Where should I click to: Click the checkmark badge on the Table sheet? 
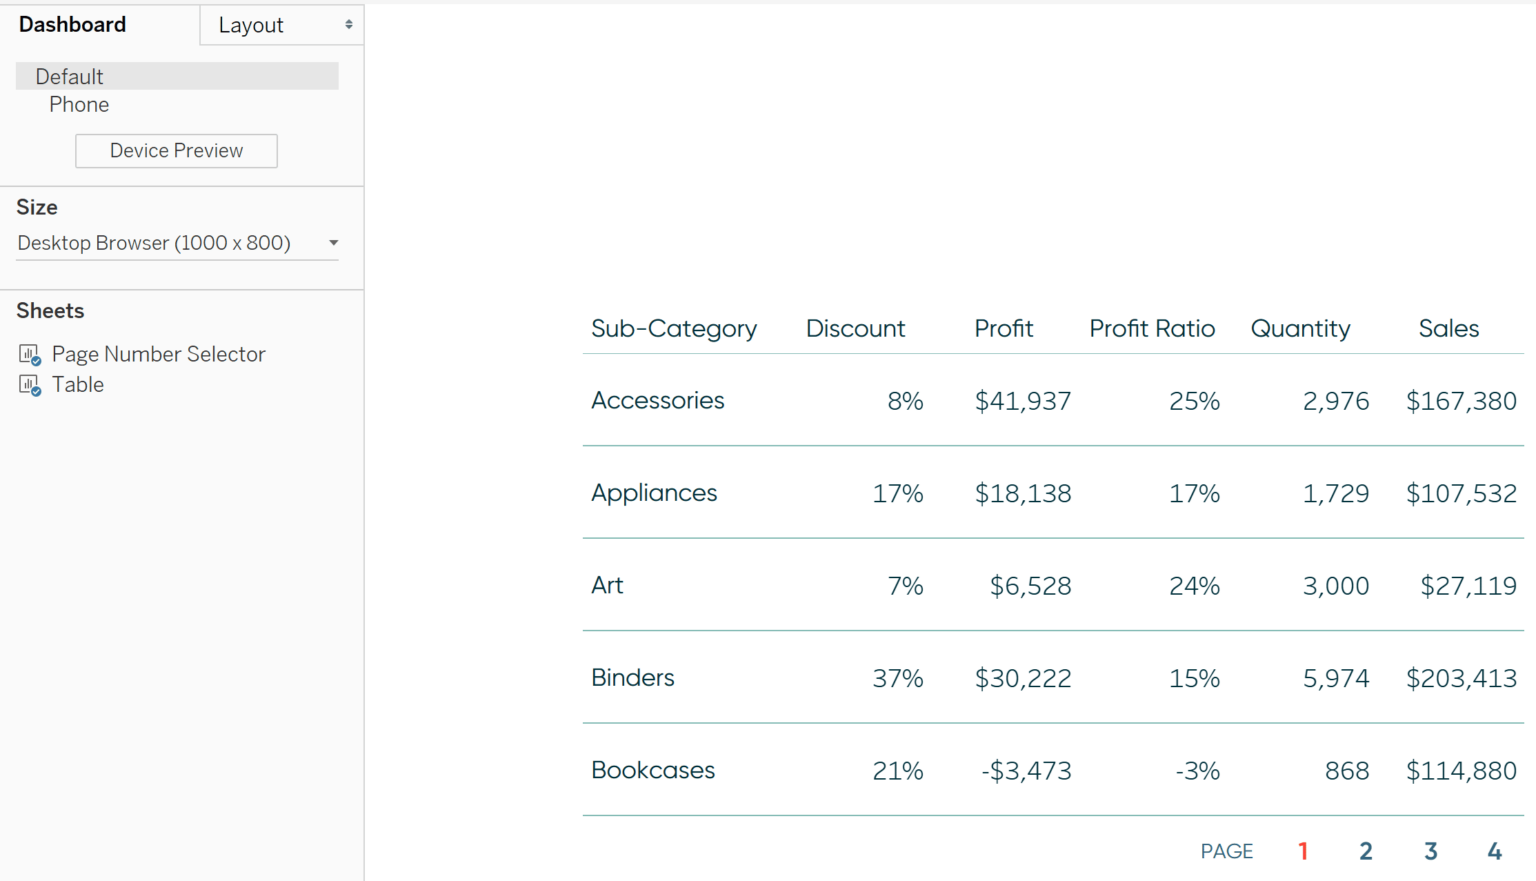(x=35, y=390)
